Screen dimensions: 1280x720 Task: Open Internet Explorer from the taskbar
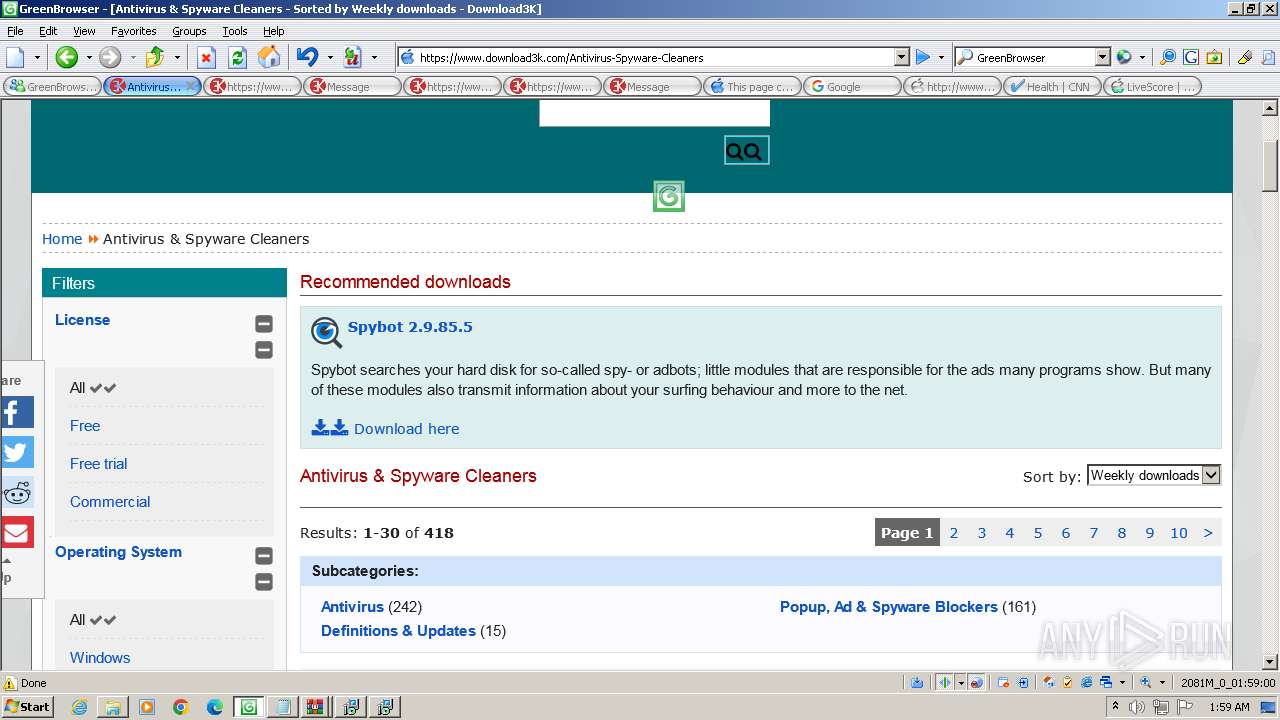(x=79, y=707)
